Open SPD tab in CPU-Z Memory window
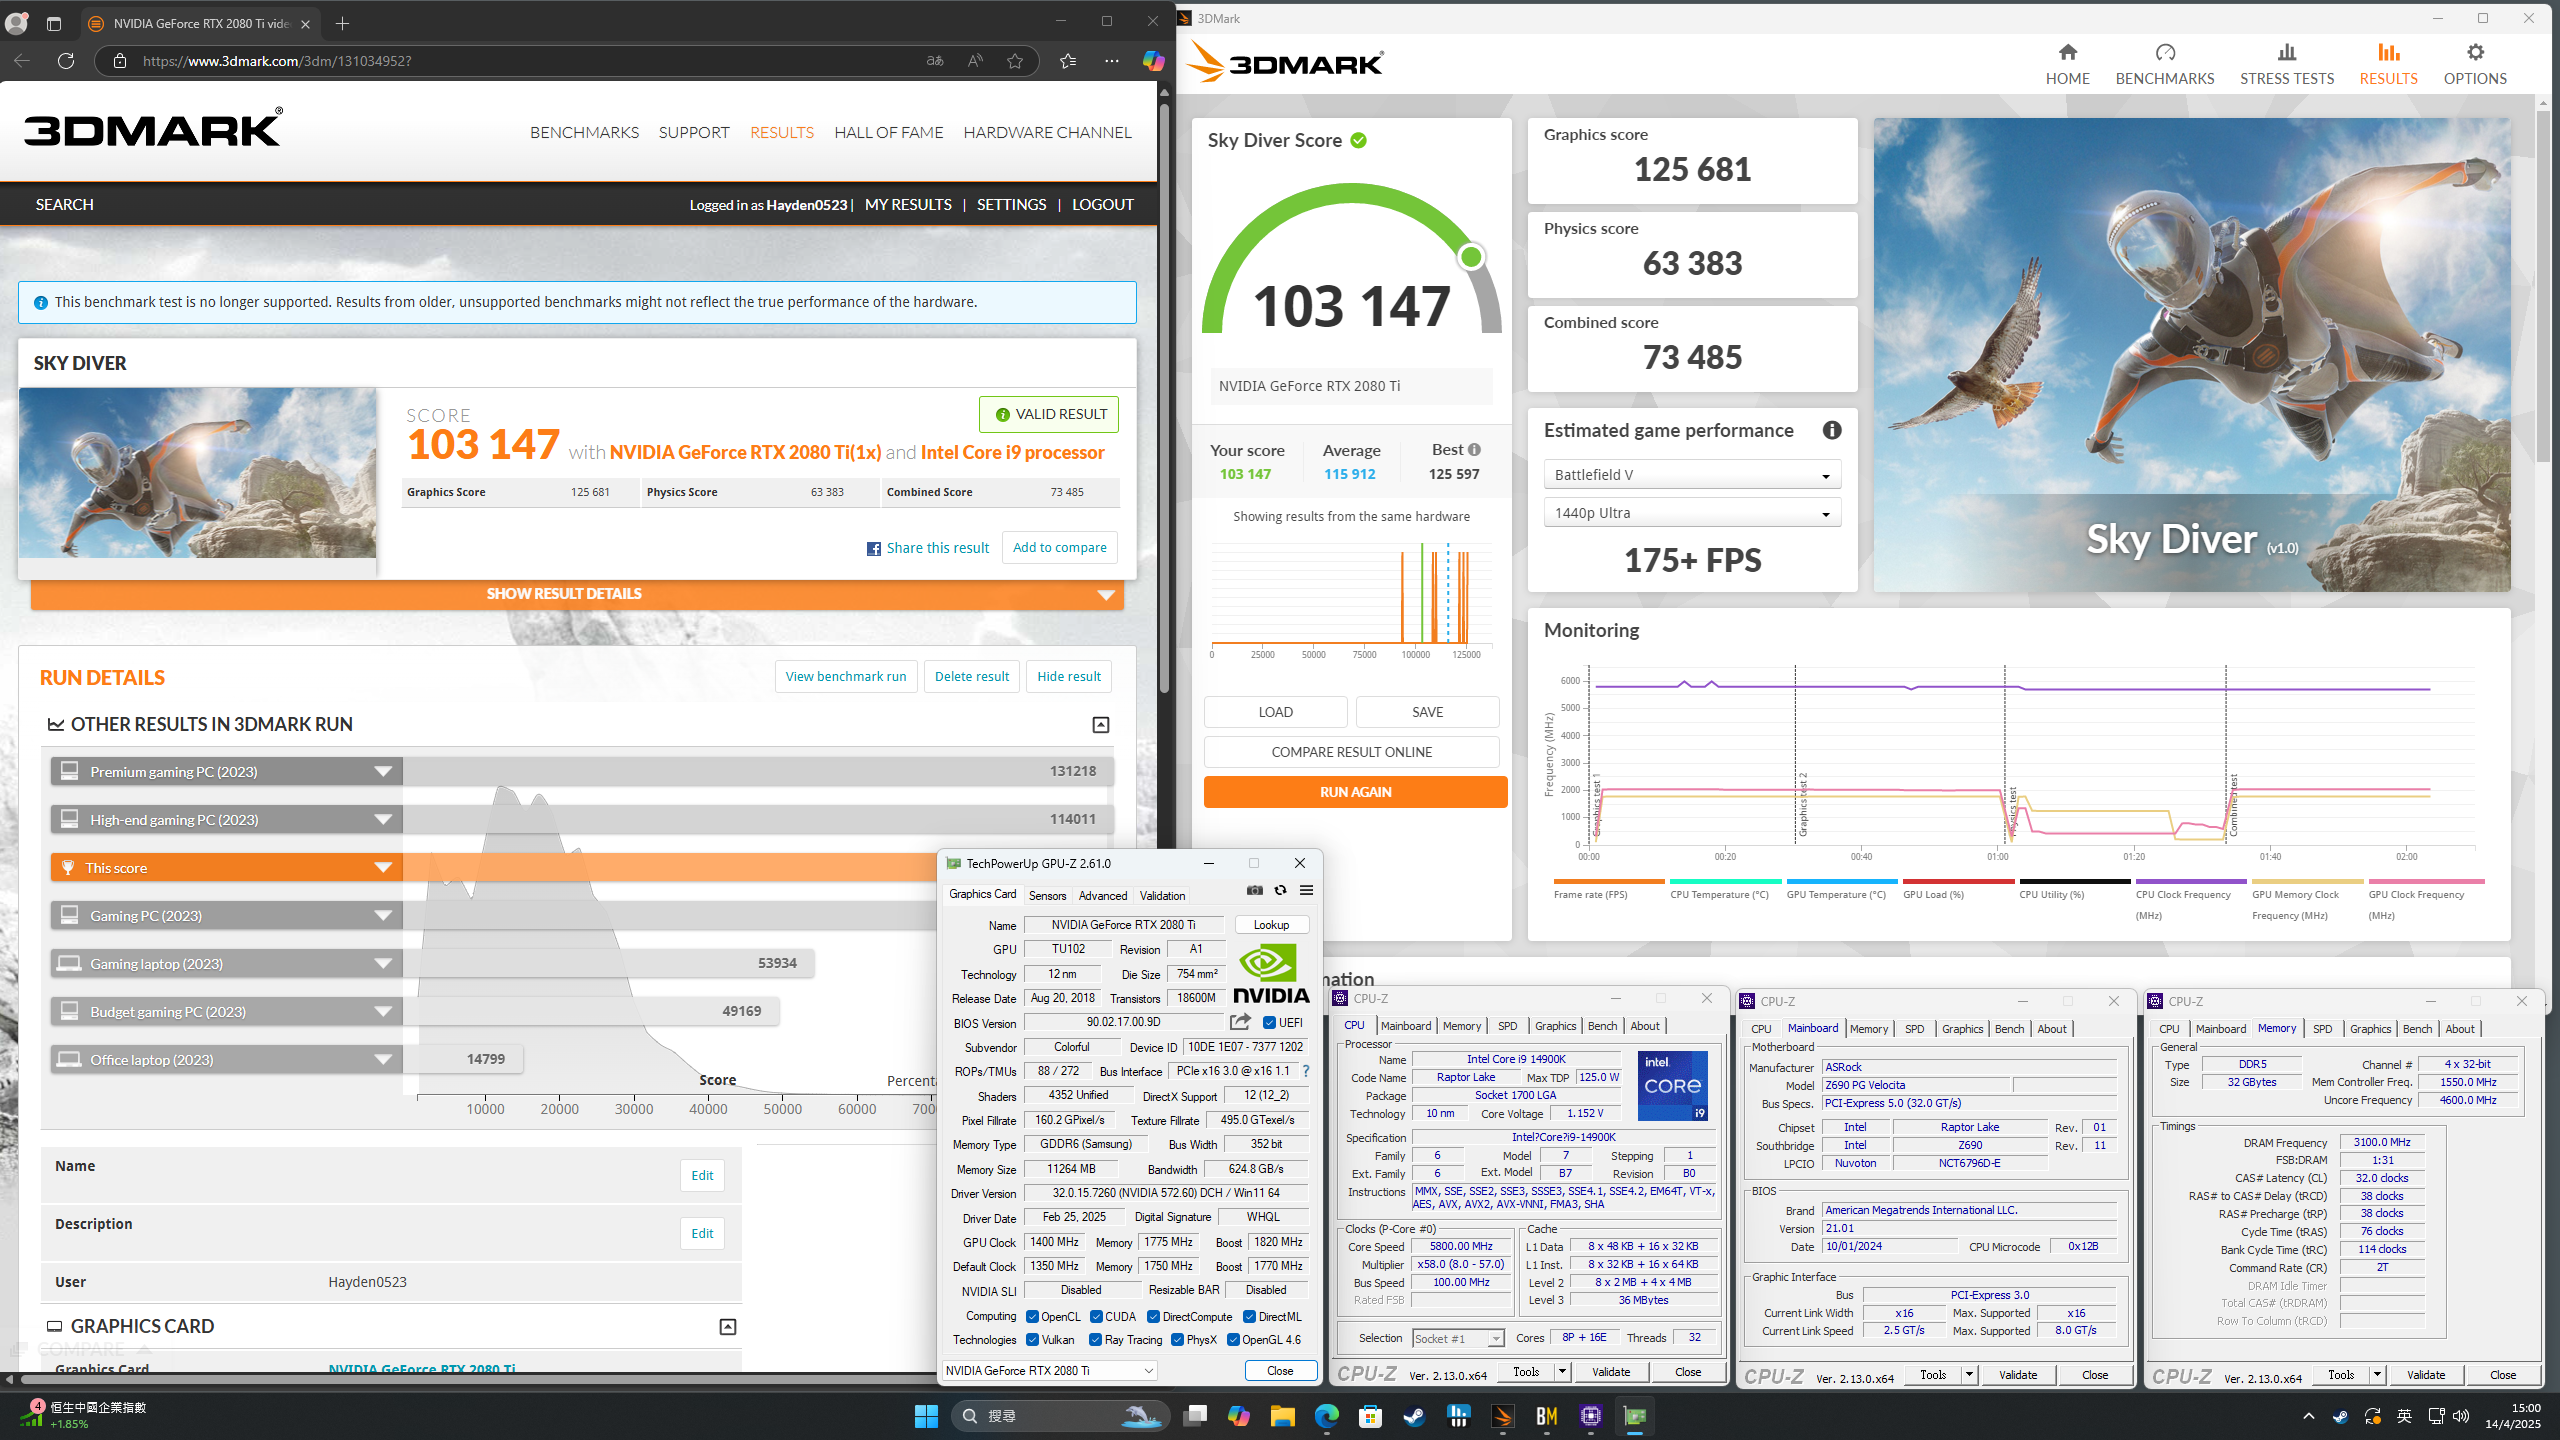 [2322, 1029]
